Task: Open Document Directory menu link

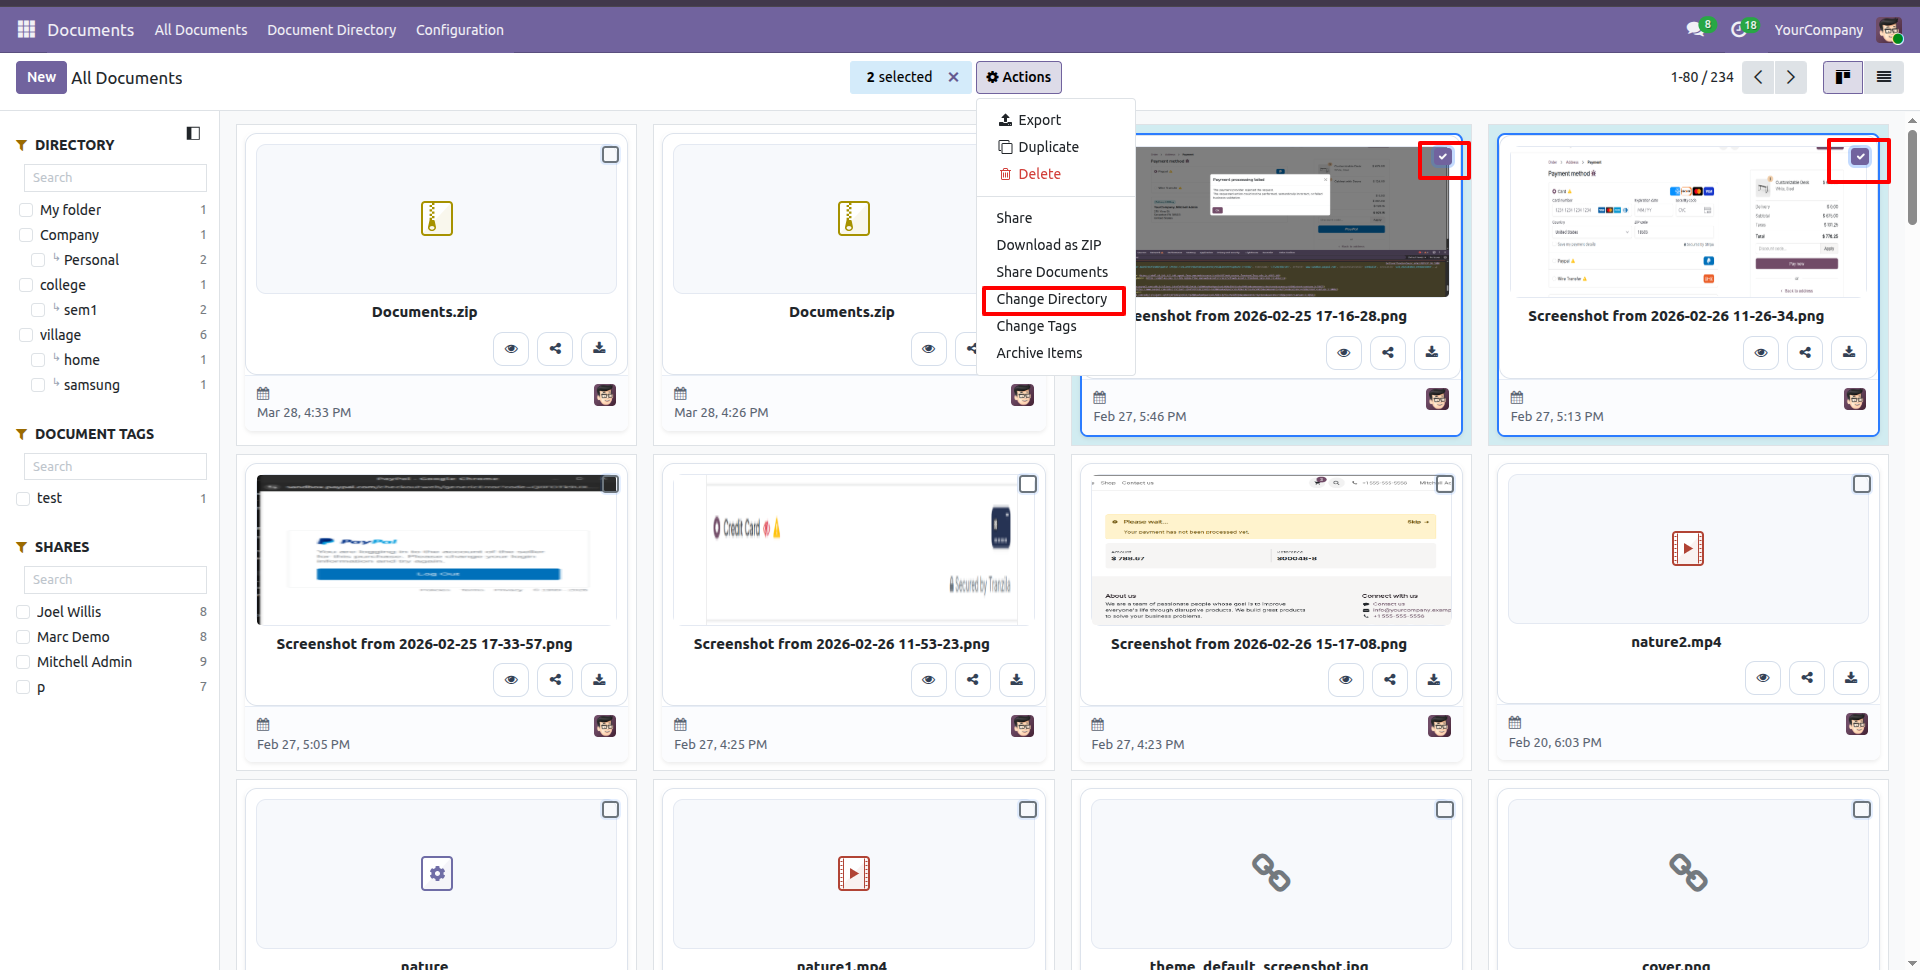Action: point(331,30)
